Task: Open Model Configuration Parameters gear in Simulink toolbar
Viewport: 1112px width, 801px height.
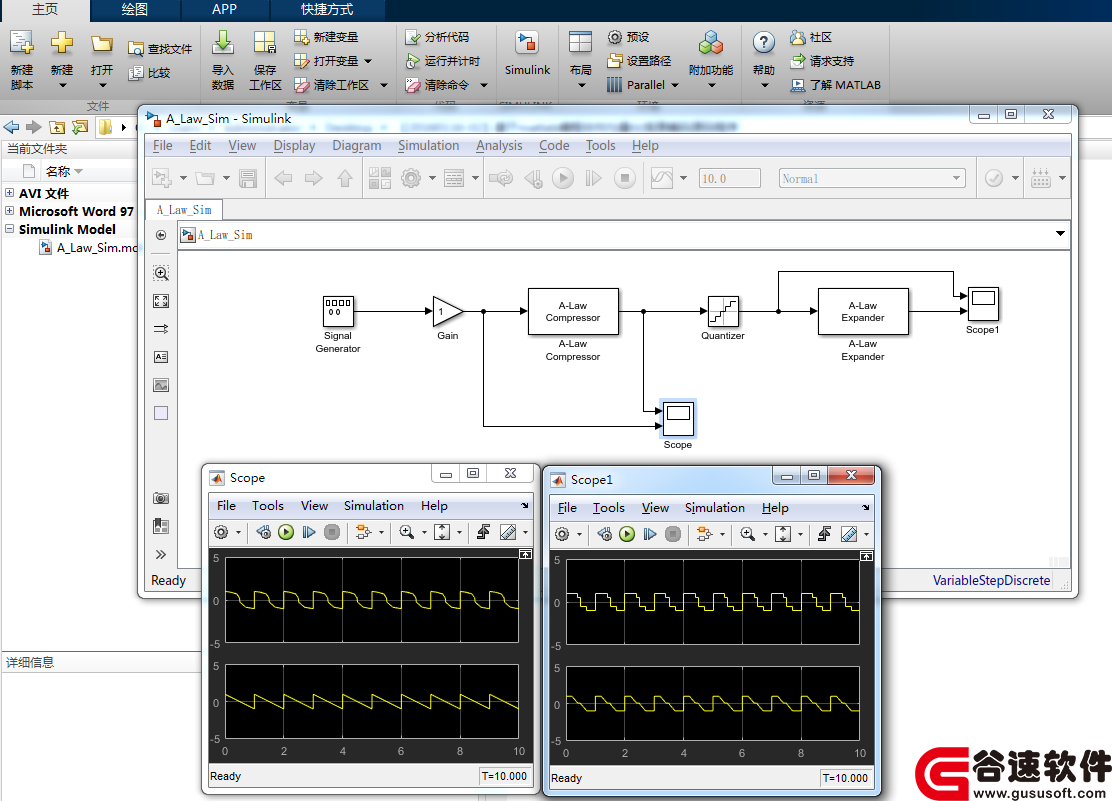Action: coord(411,178)
